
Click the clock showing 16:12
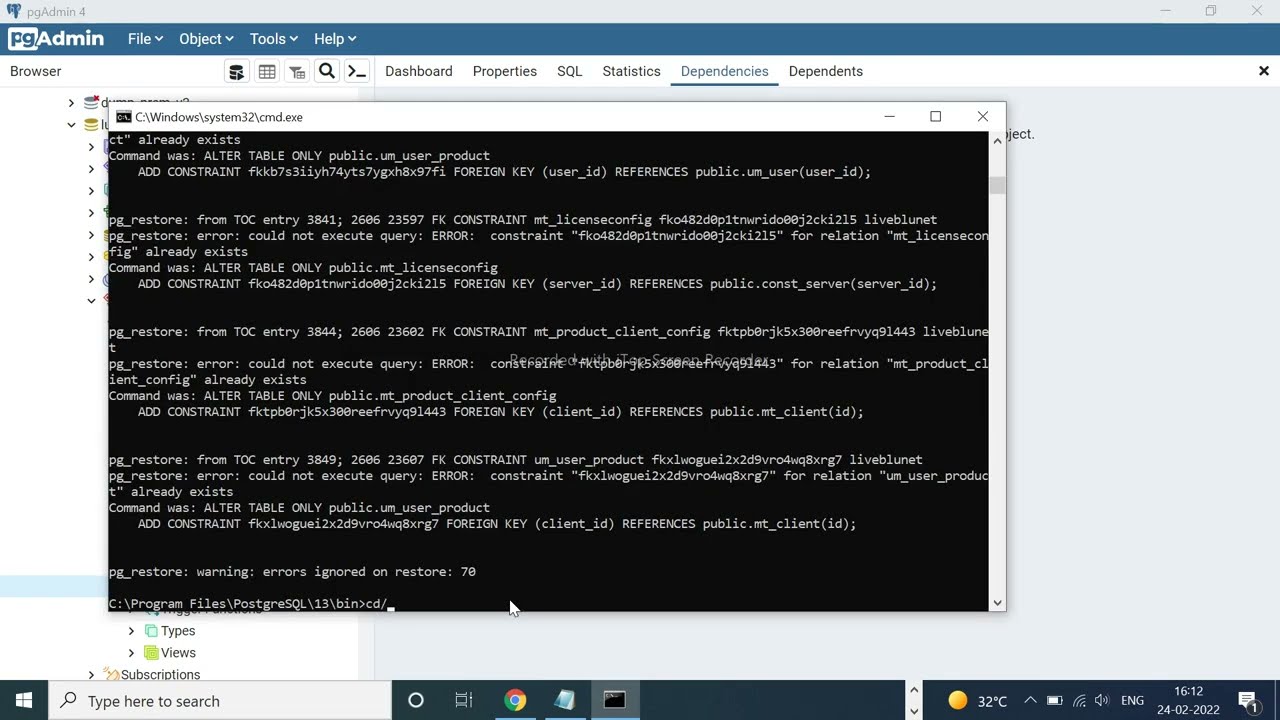coord(1189,691)
